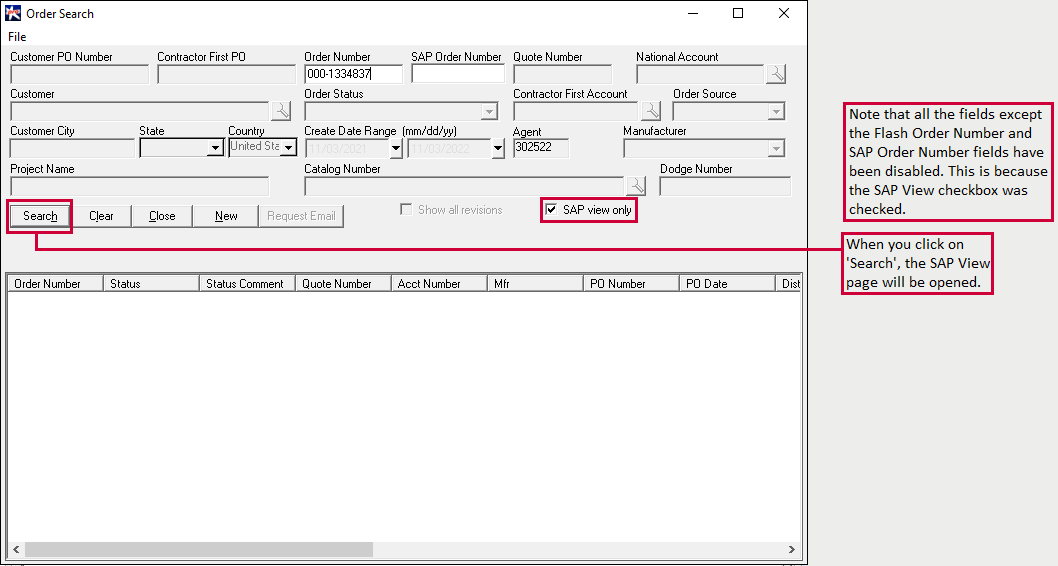Select the Status column header

point(151,284)
